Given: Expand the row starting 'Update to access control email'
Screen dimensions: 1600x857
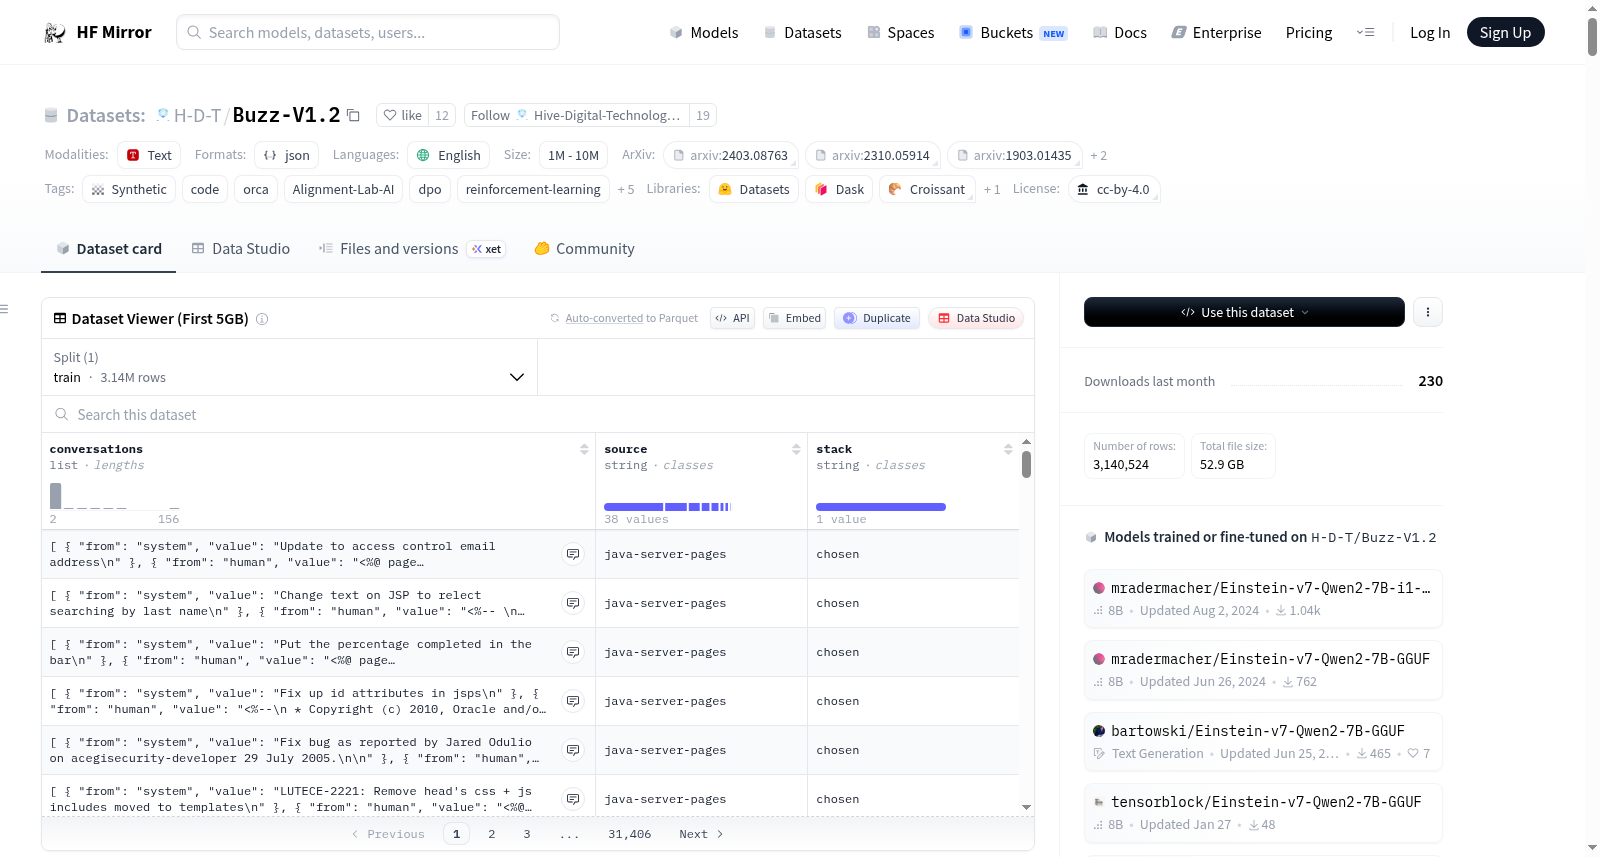Looking at the screenshot, I should [573, 554].
